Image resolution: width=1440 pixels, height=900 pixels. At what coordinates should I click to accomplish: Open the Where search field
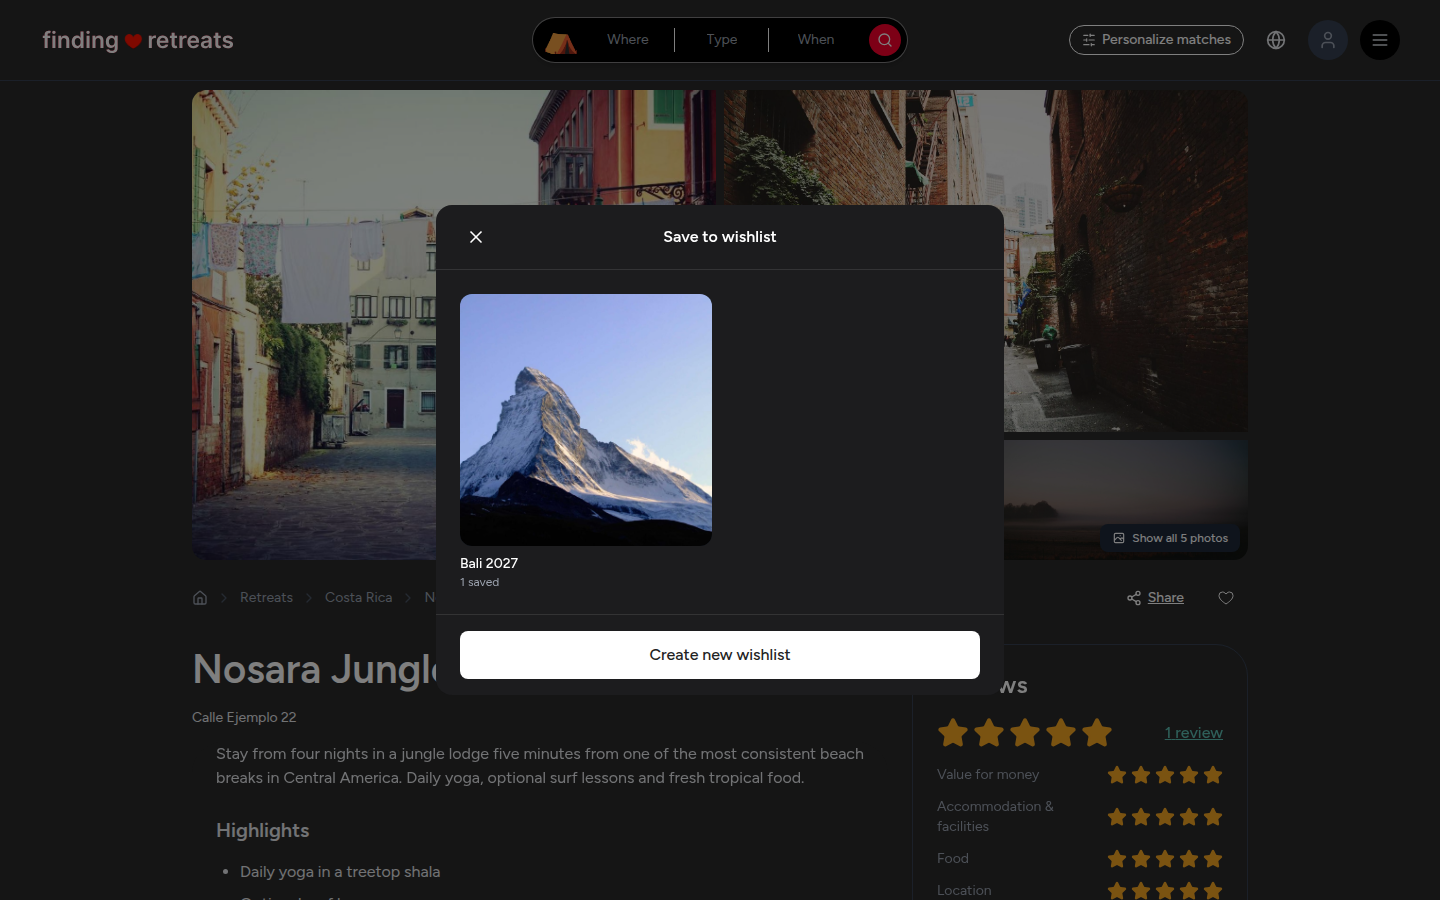click(x=628, y=40)
